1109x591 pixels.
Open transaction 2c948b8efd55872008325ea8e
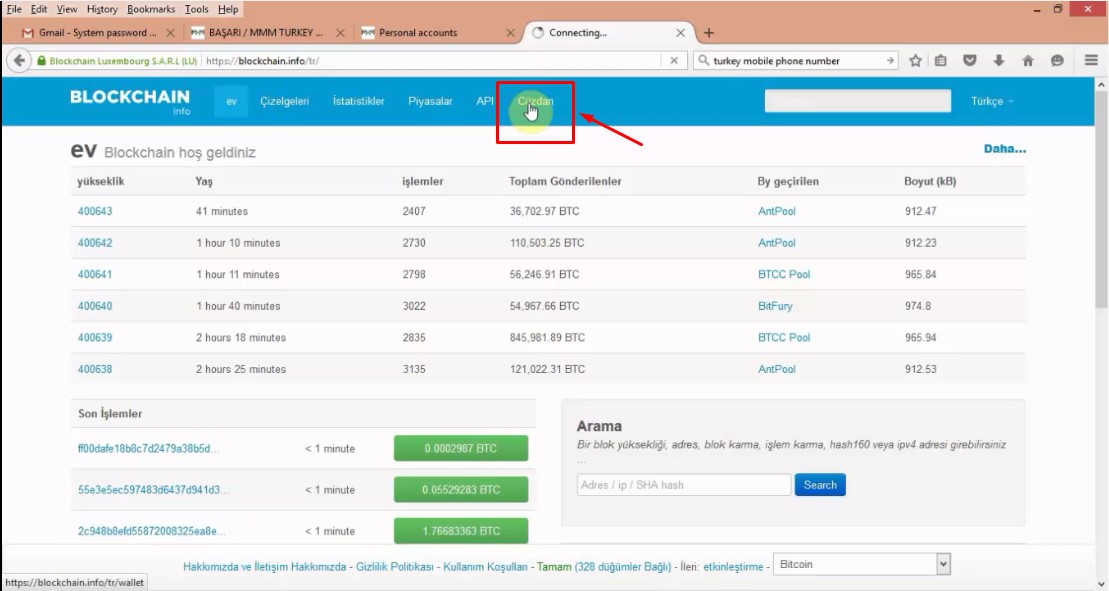[x=152, y=531]
